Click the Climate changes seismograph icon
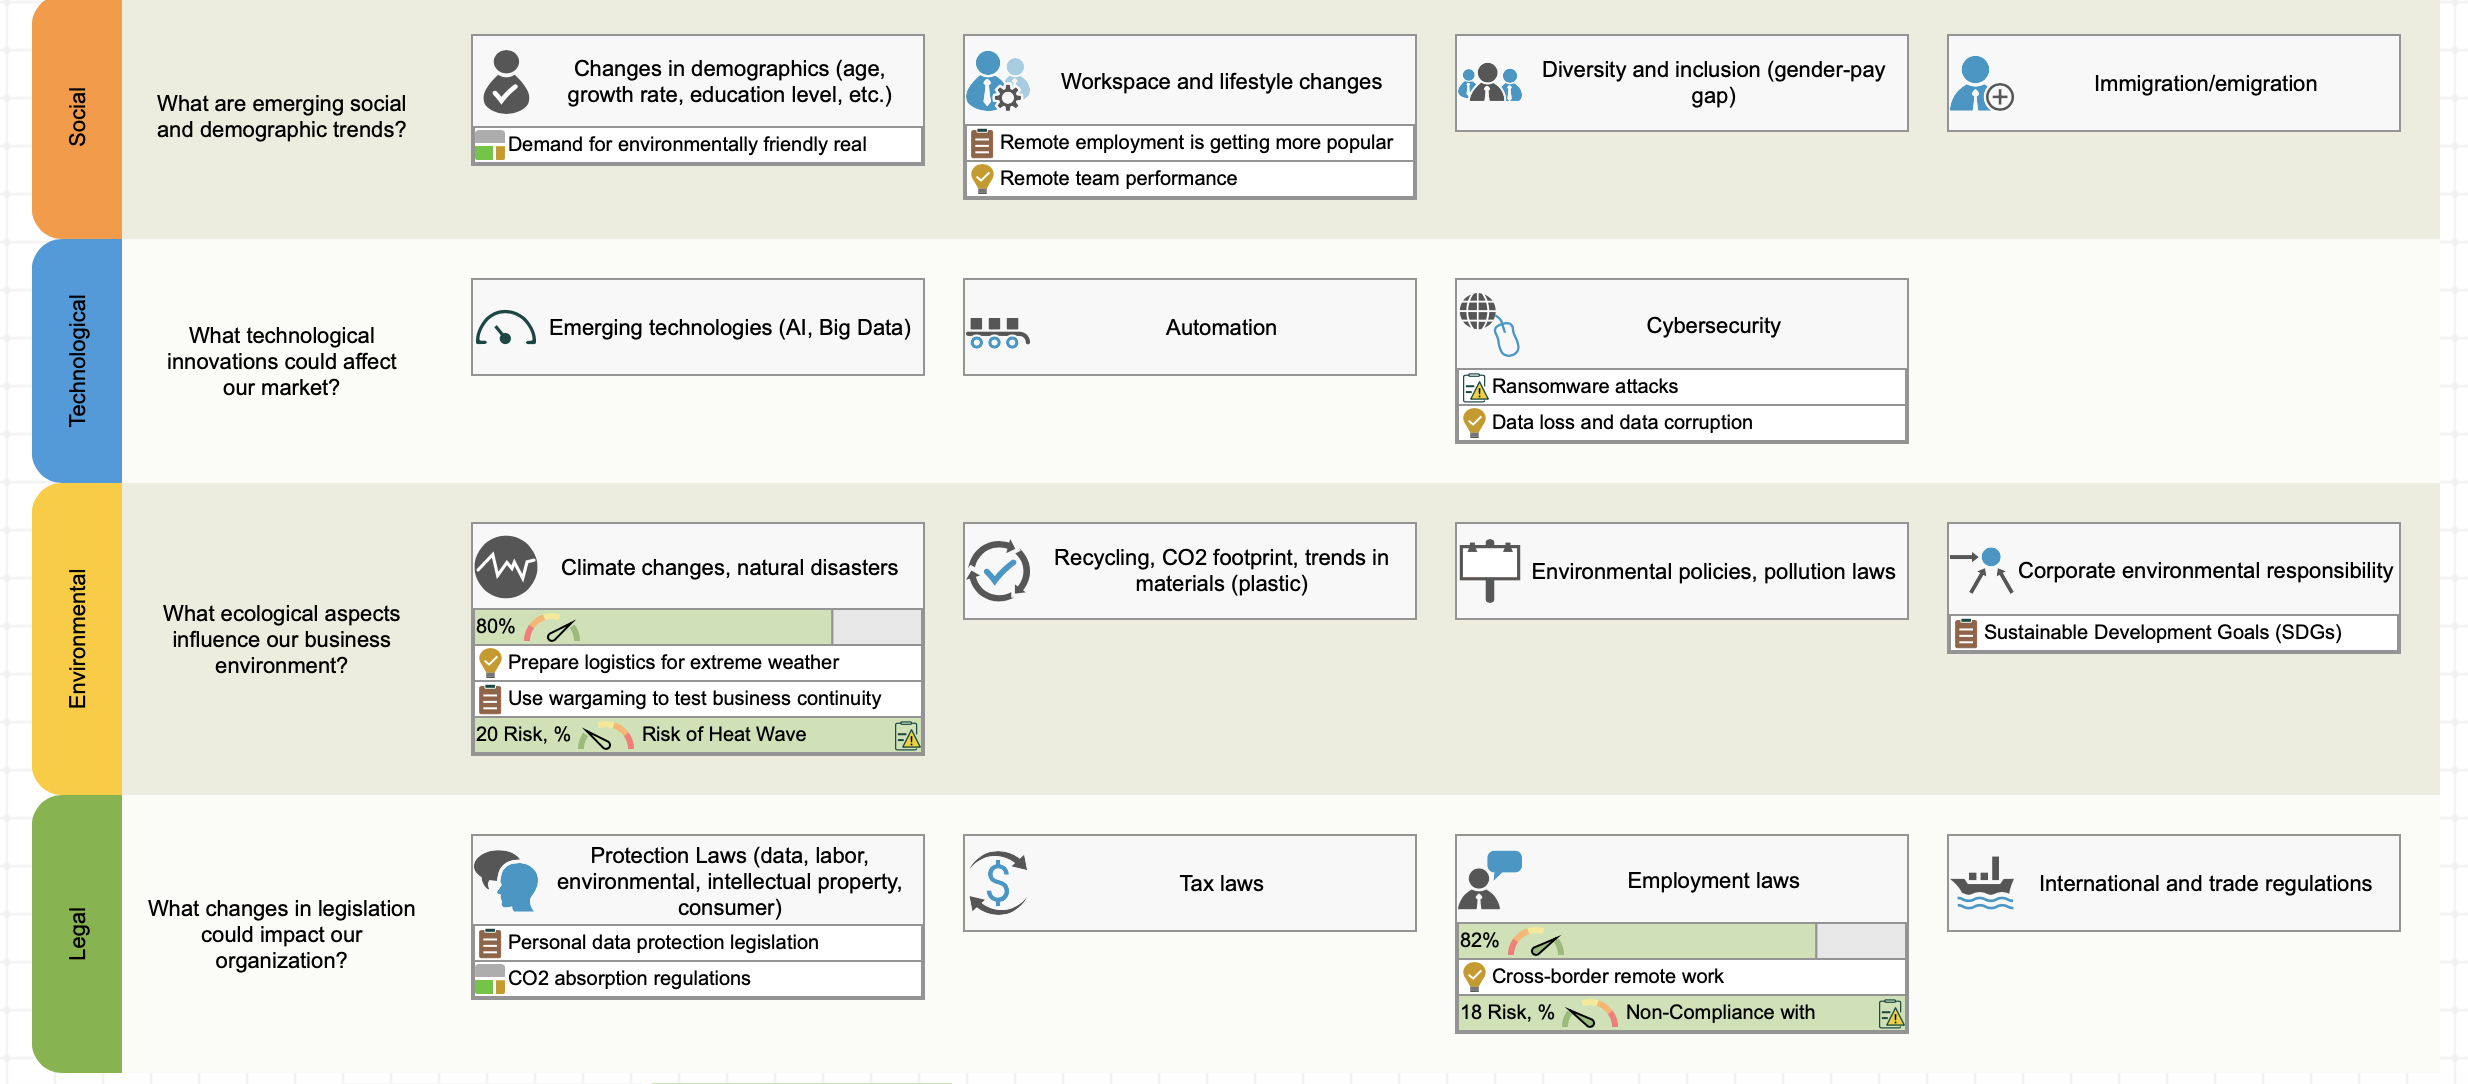This screenshot has width=2468, height=1084. (506, 567)
